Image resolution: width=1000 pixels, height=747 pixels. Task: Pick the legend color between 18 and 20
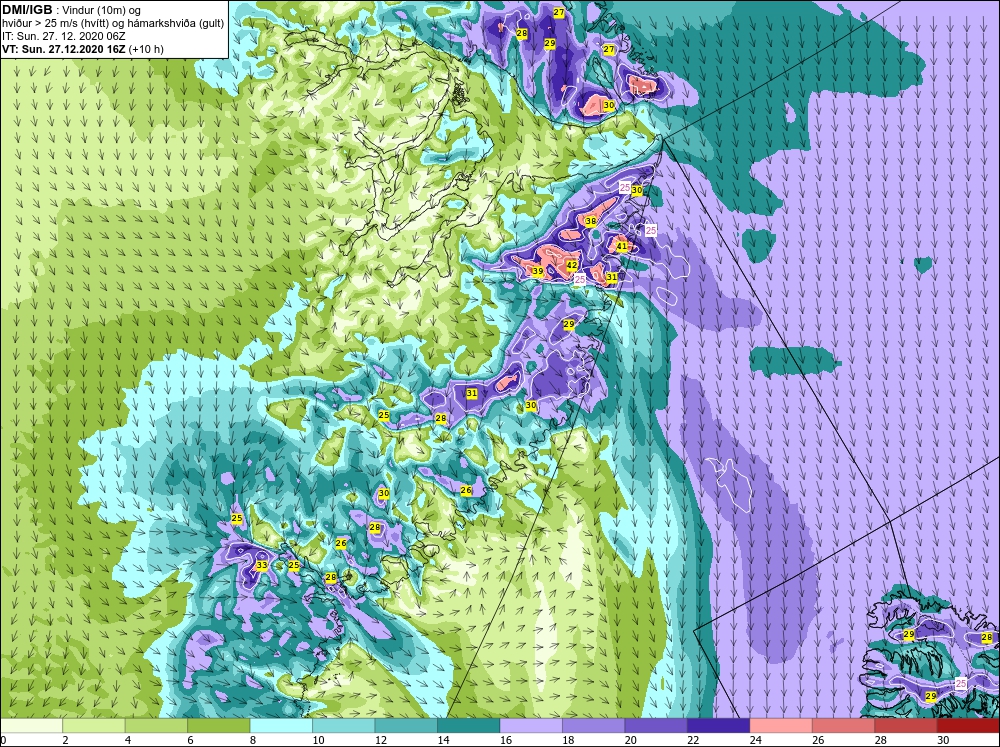pos(594,726)
